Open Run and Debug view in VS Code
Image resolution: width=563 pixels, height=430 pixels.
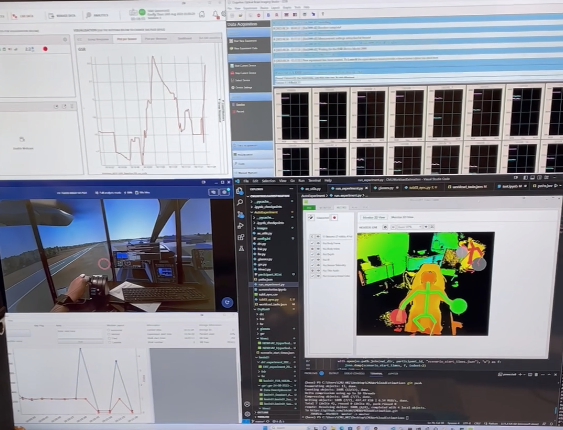click(241, 226)
